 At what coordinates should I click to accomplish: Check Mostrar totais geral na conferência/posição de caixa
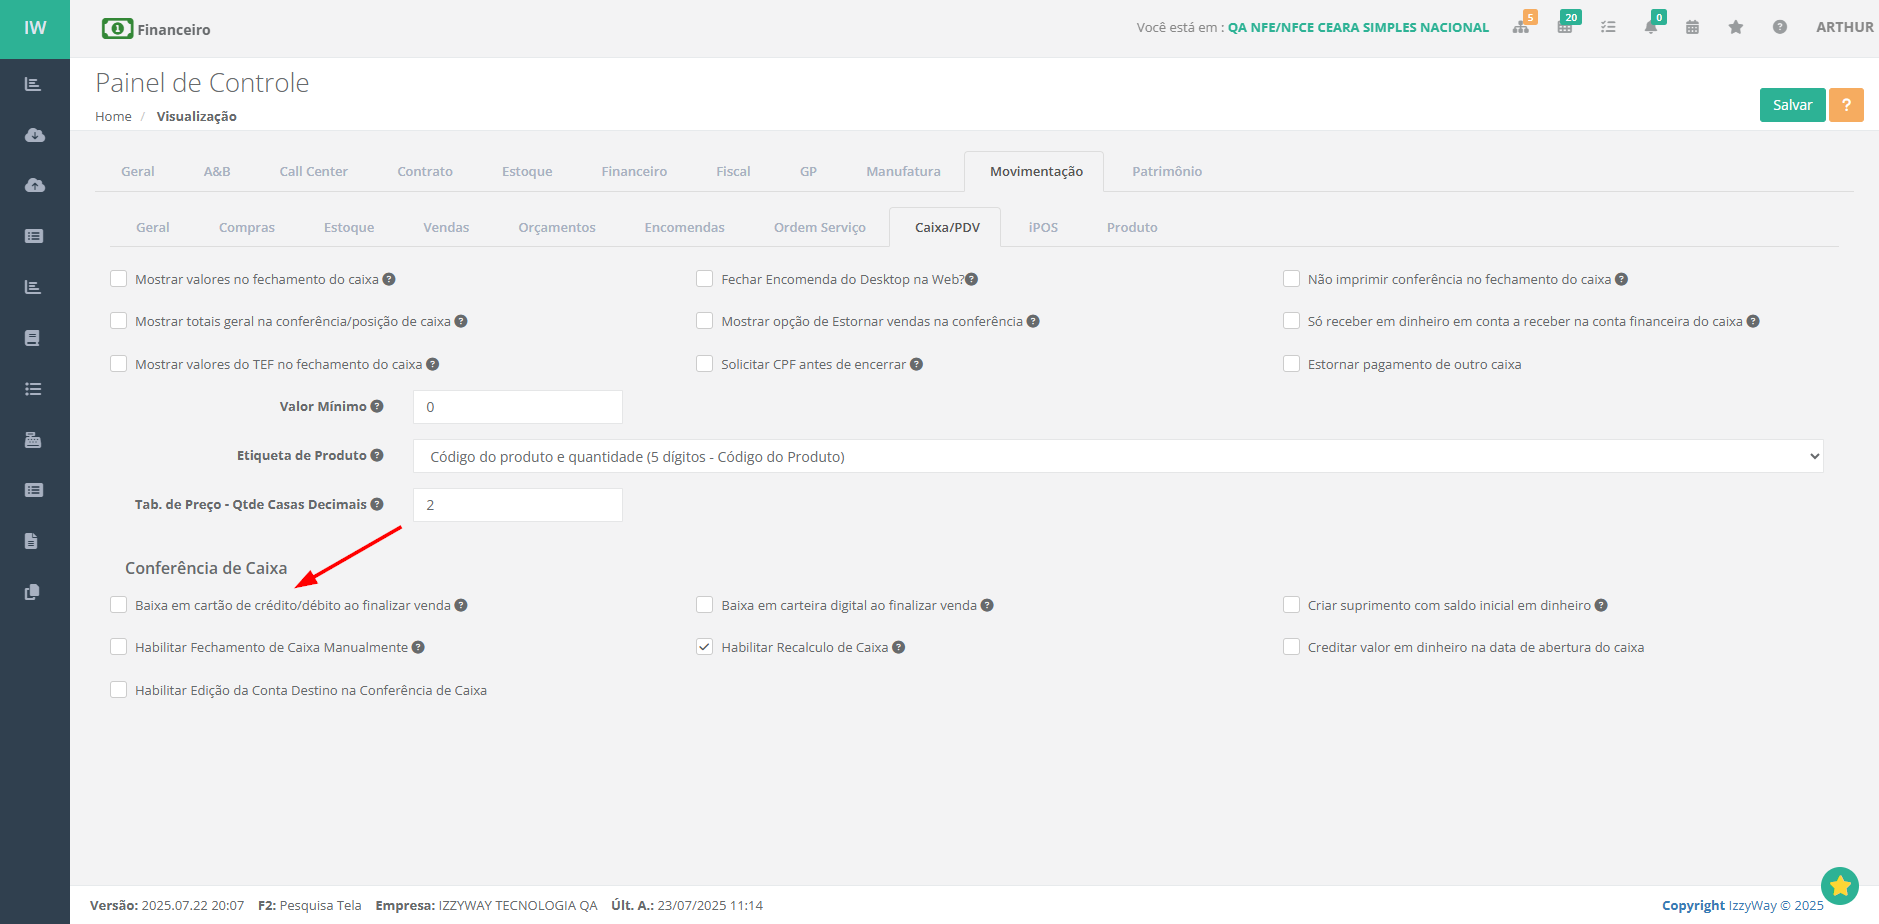[x=119, y=321]
